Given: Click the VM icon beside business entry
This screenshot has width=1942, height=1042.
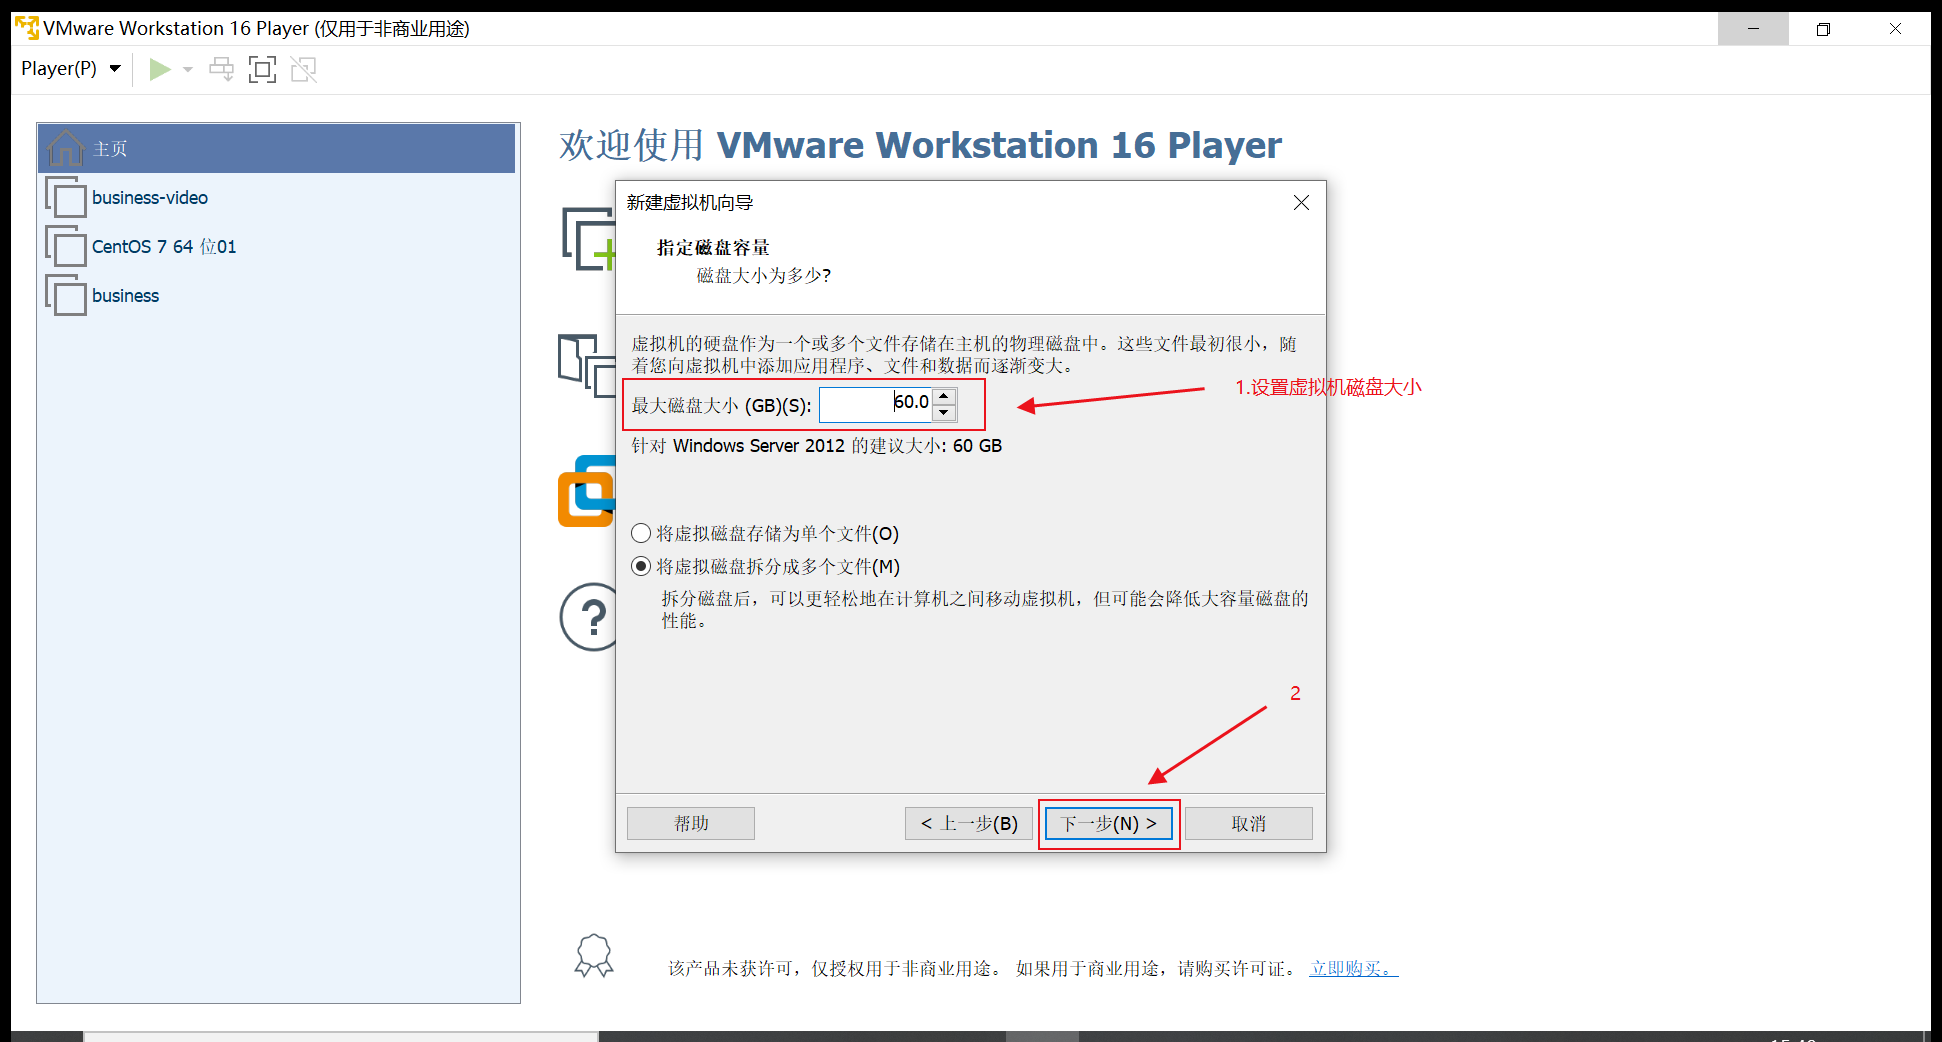Looking at the screenshot, I should pyautogui.click(x=66, y=295).
